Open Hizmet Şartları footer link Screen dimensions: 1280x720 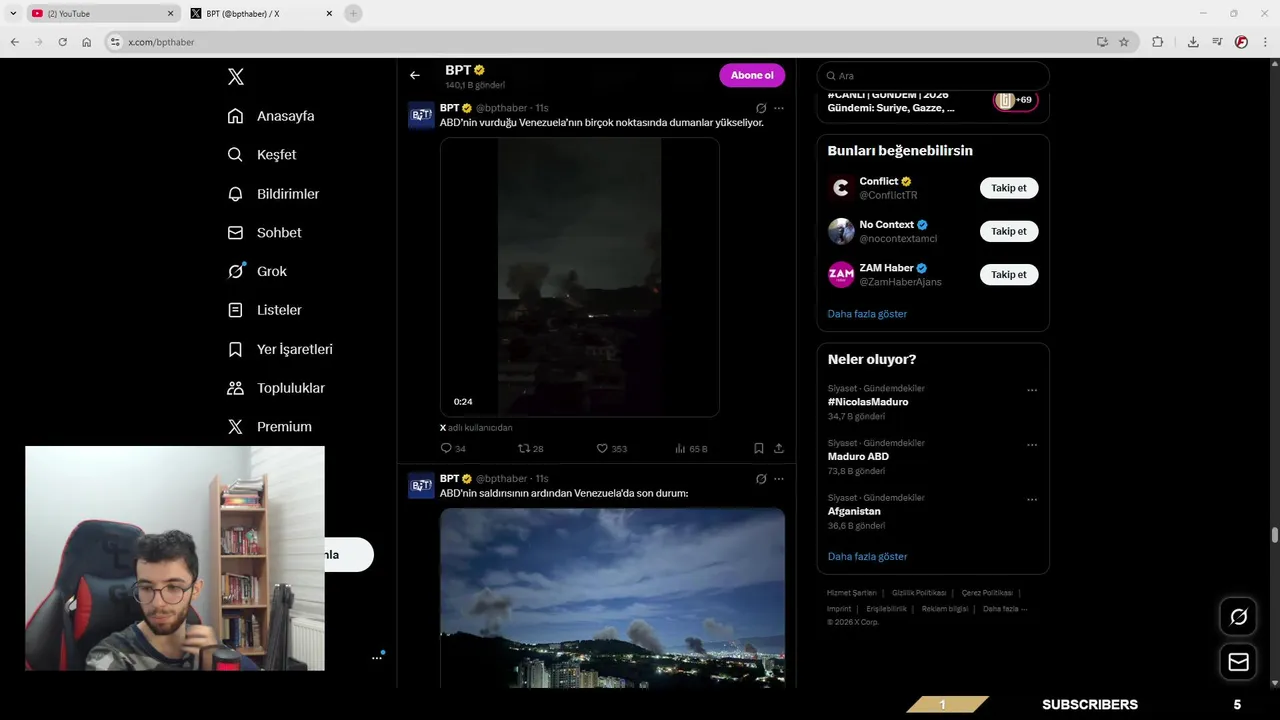coord(852,593)
